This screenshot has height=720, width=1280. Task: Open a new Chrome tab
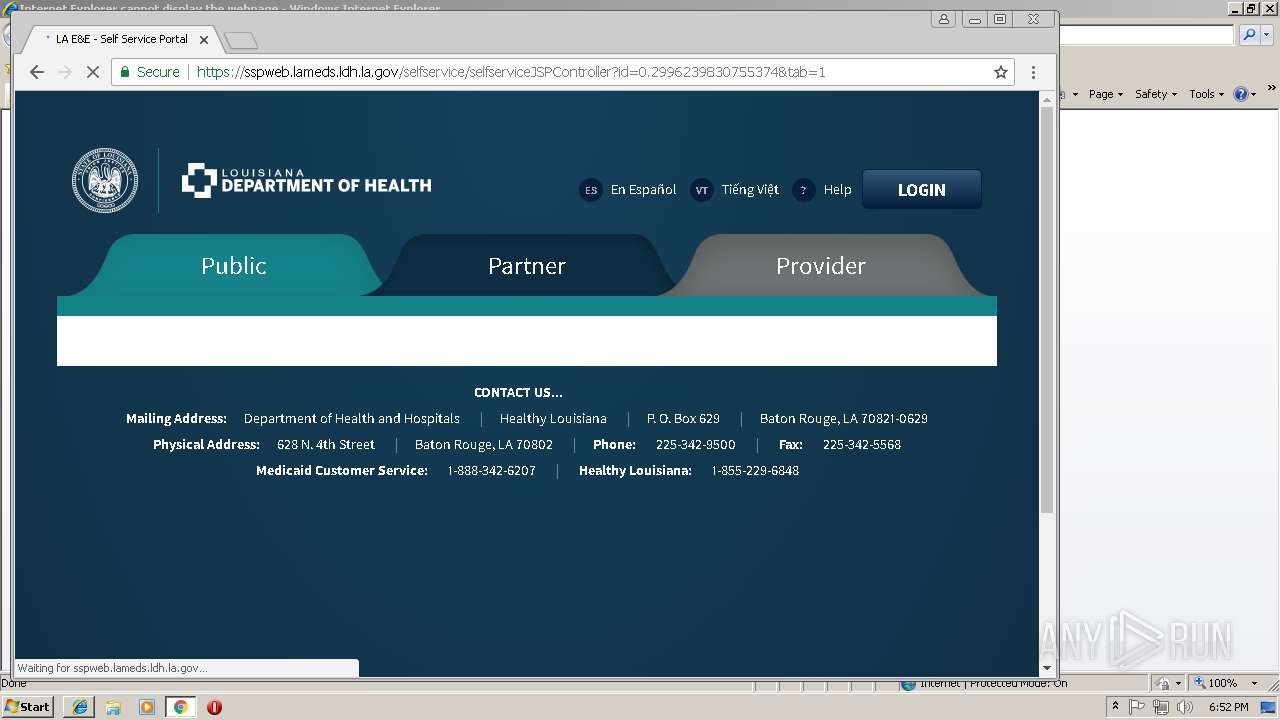tap(241, 41)
